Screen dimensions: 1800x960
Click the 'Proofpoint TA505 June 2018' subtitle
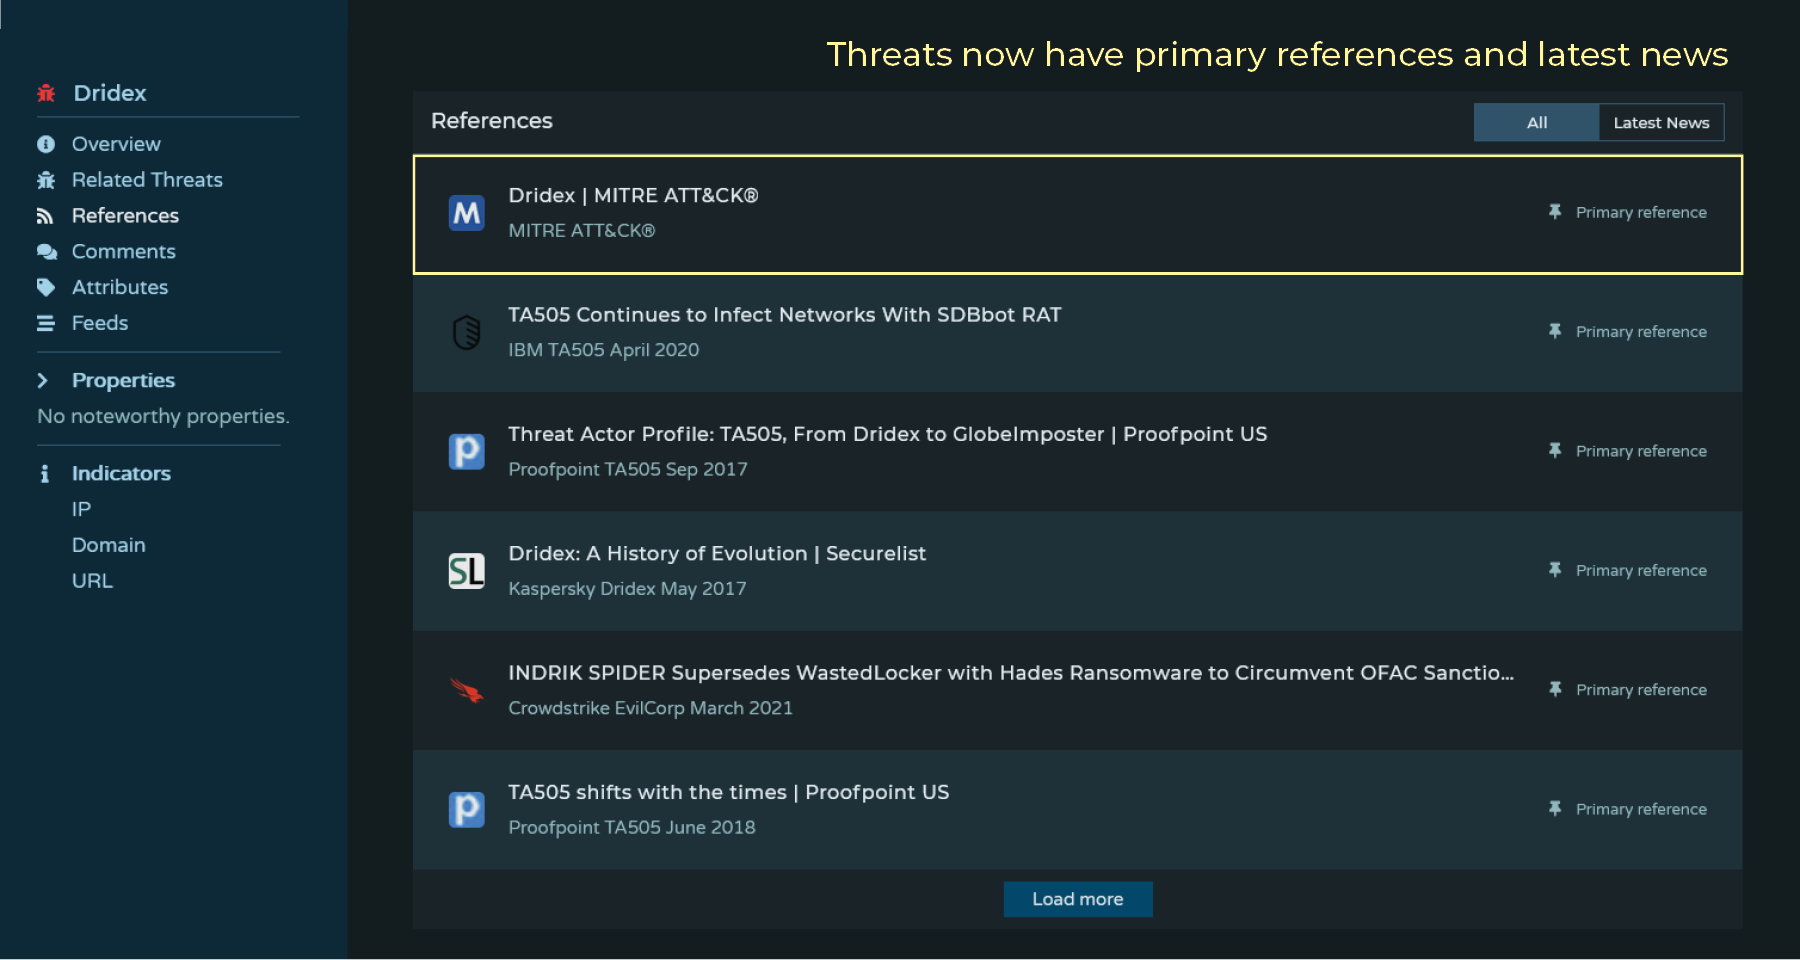pyautogui.click(x=631, y=827)
